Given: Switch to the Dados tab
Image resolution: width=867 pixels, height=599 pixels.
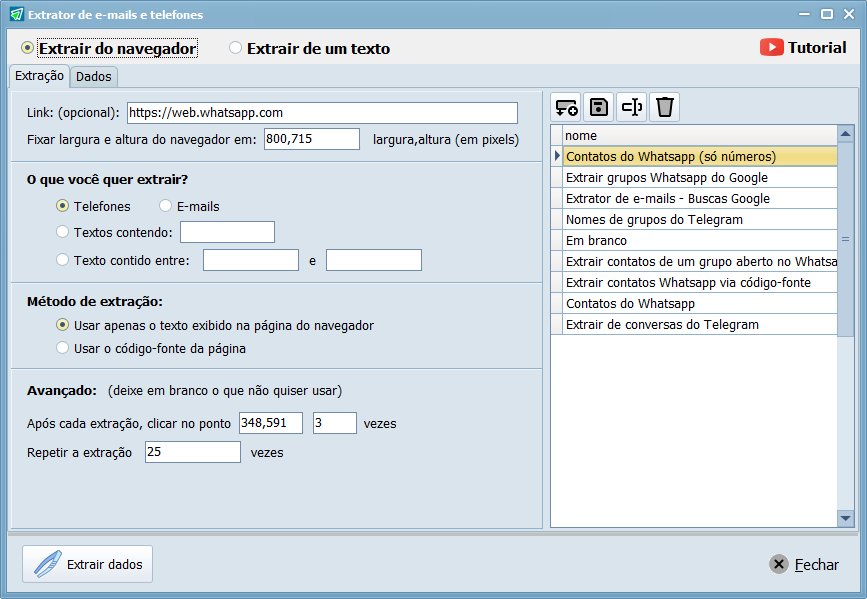Looking at the screenshot, I should click(93, 76).
